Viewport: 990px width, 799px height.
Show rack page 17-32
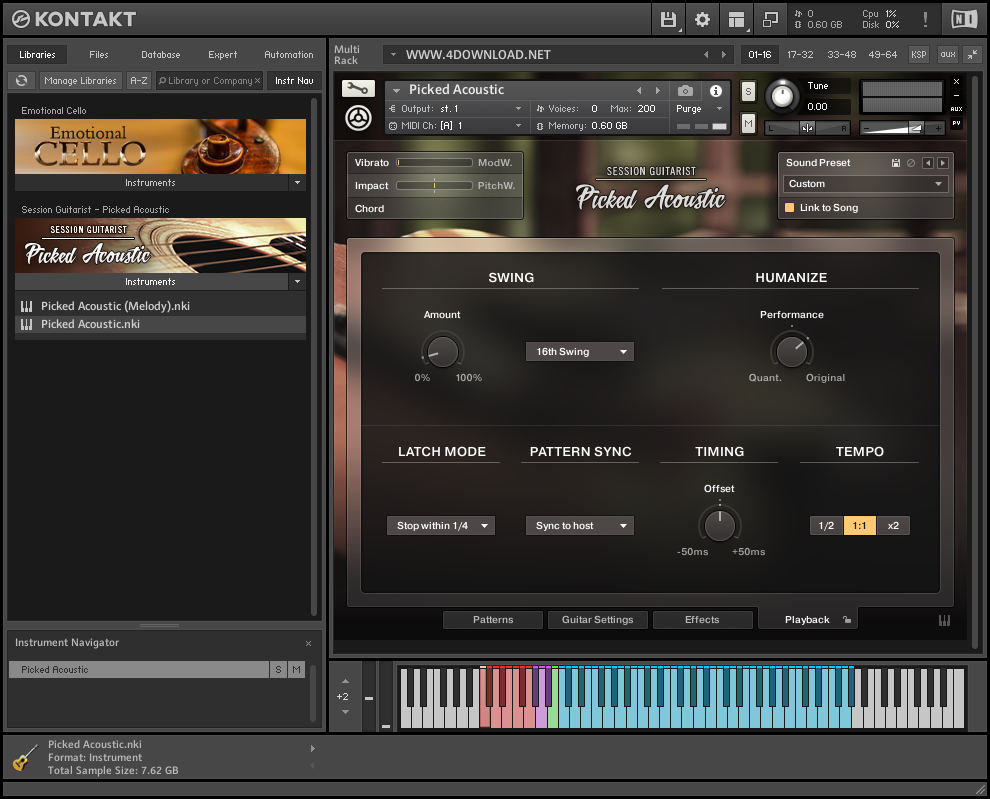[x=800, y=55]
